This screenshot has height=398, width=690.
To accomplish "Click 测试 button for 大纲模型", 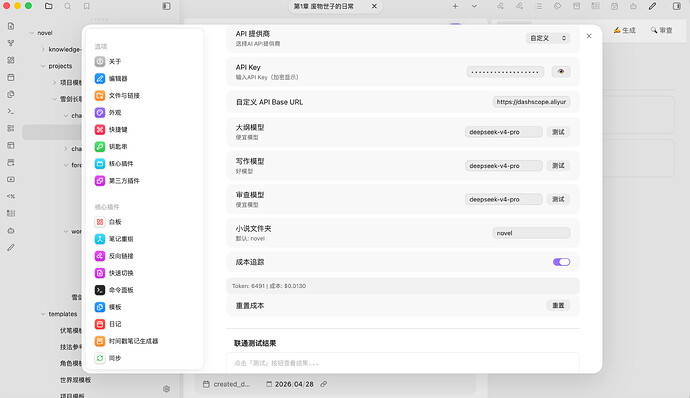I will 558,132.
